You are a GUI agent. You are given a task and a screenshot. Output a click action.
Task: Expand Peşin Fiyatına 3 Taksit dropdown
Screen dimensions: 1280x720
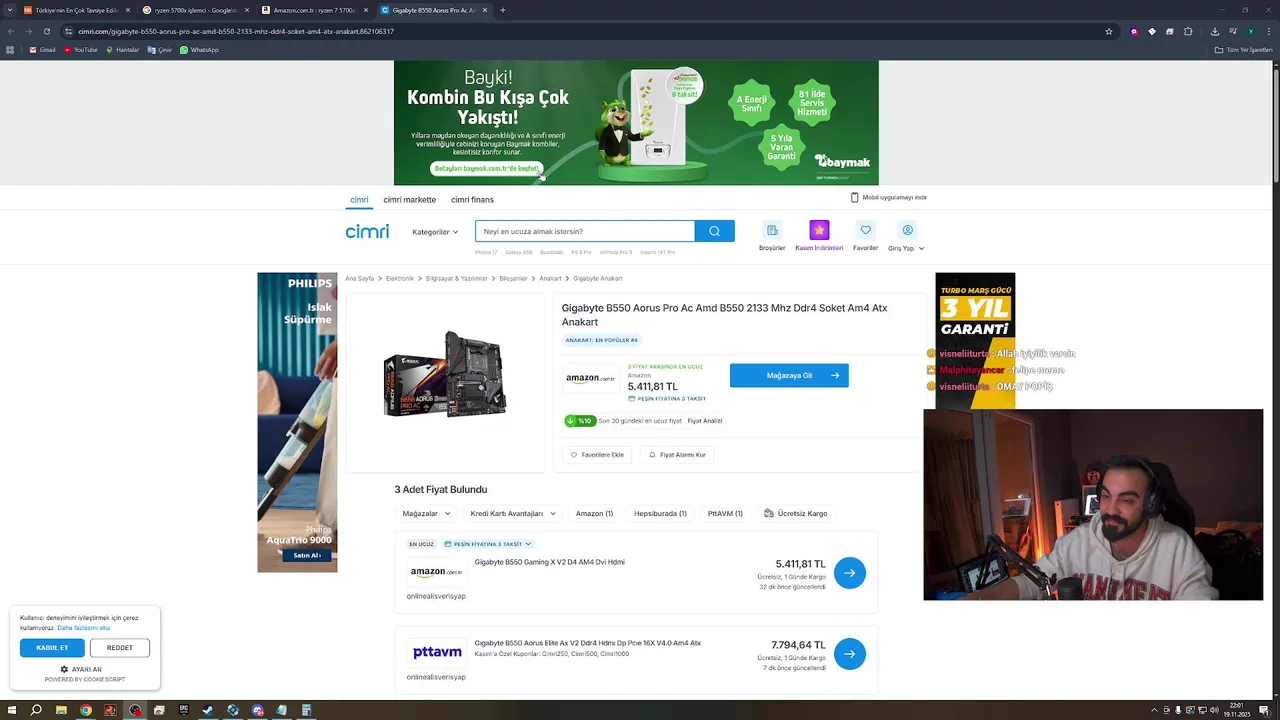tap(488, 544)
